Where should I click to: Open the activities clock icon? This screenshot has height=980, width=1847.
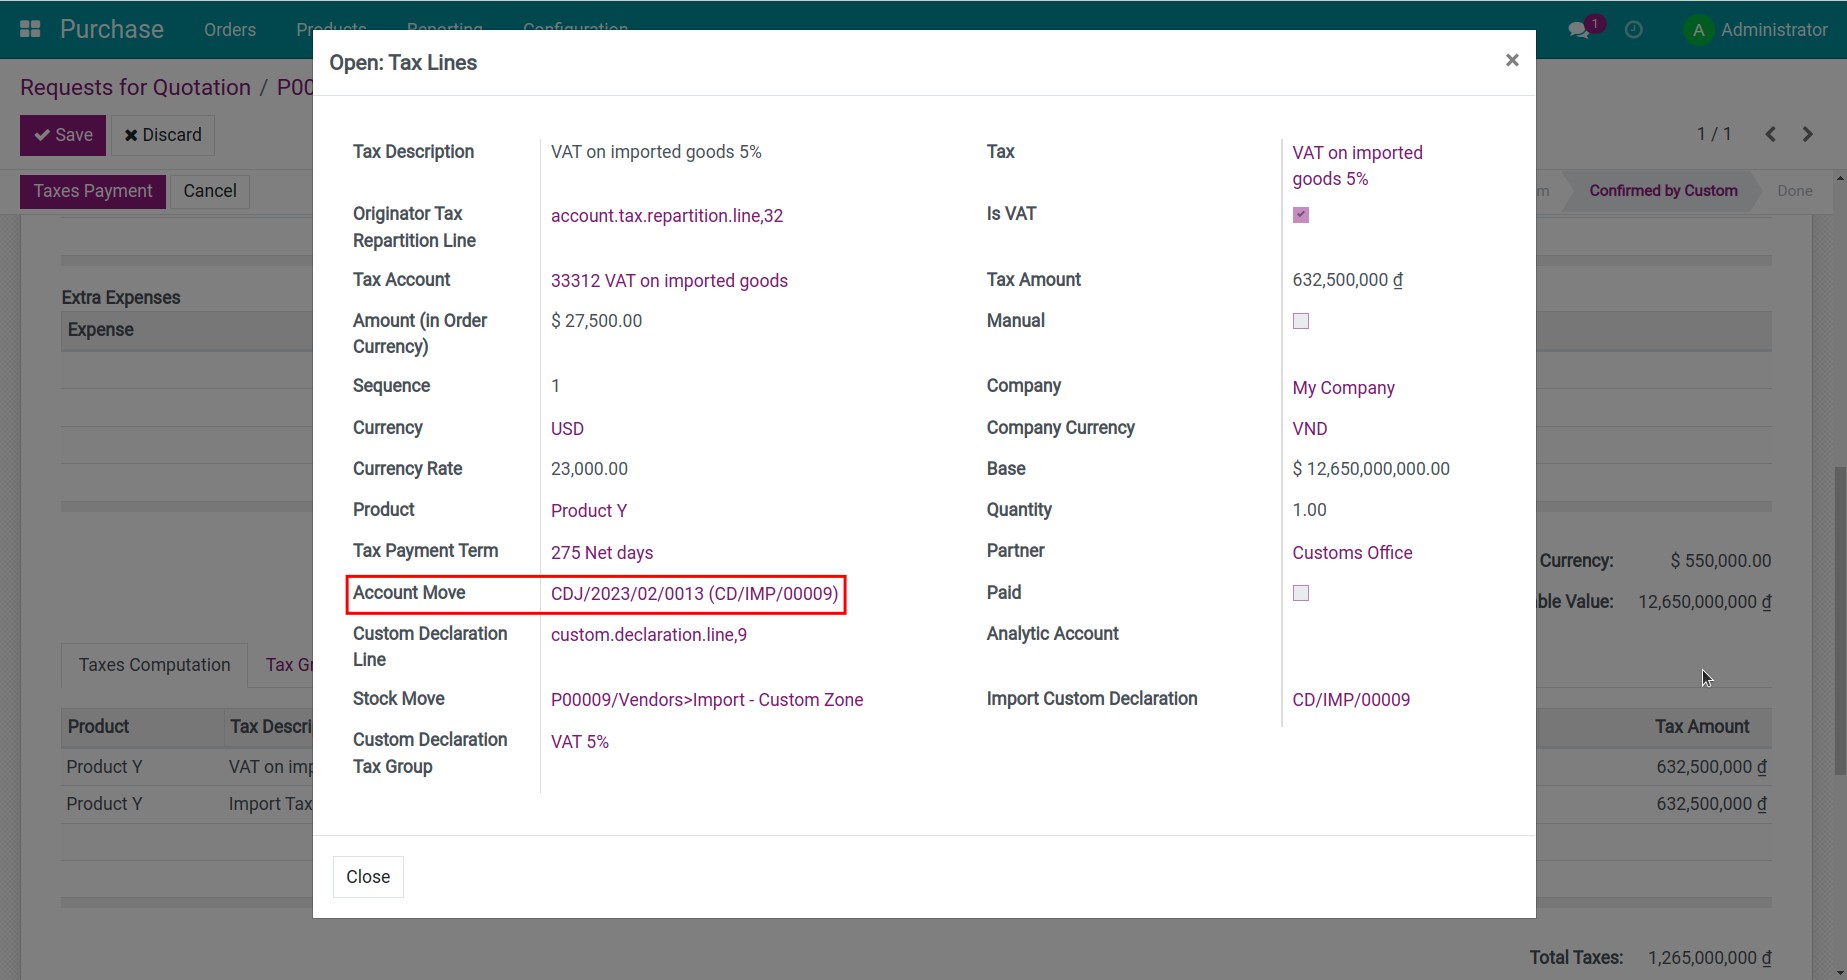click(1633, 30)
